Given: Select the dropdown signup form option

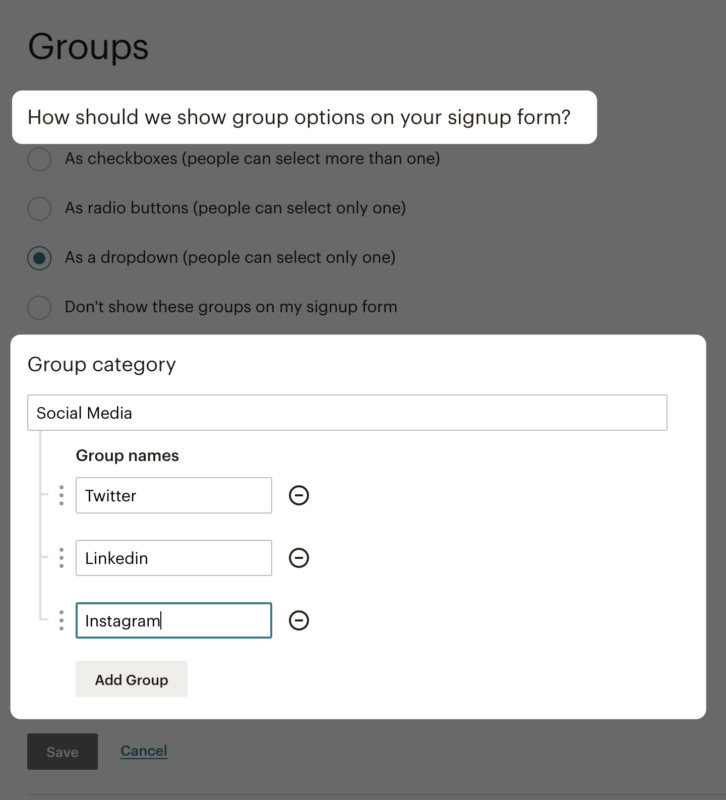Looking at the screenshot, I should (x=39, y=258).
